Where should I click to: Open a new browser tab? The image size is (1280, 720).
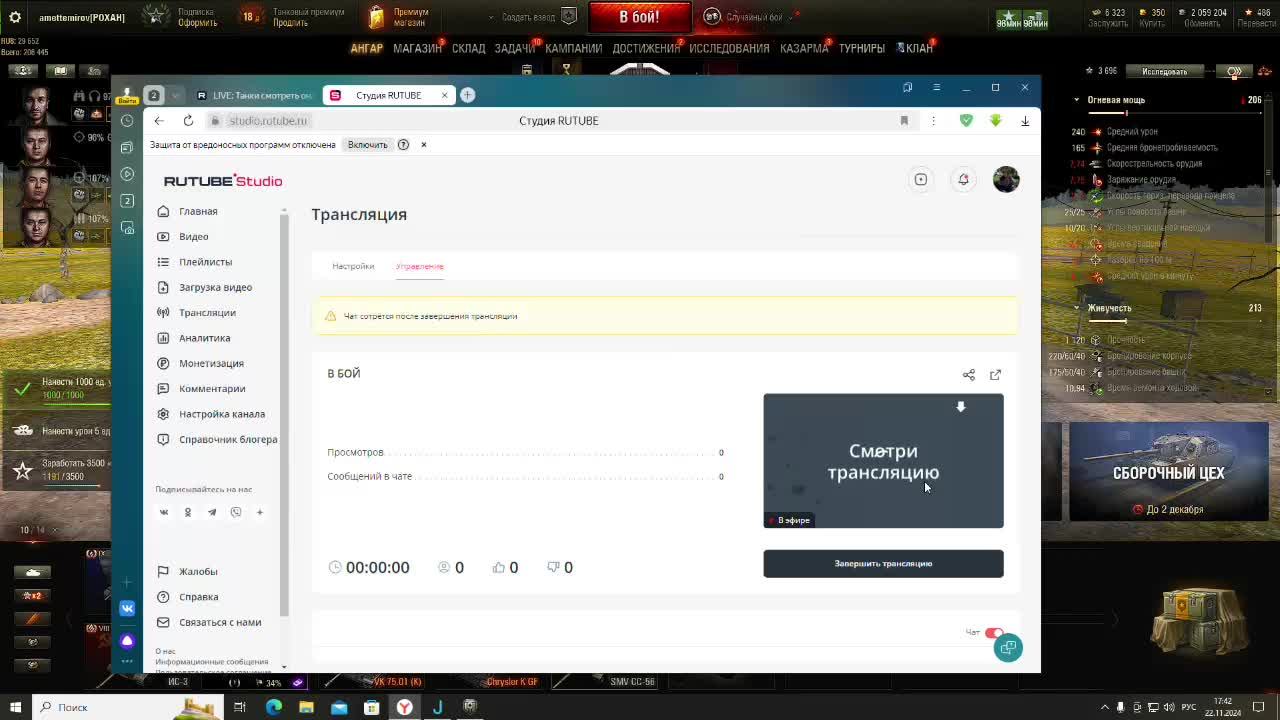[x=467, y=95]
